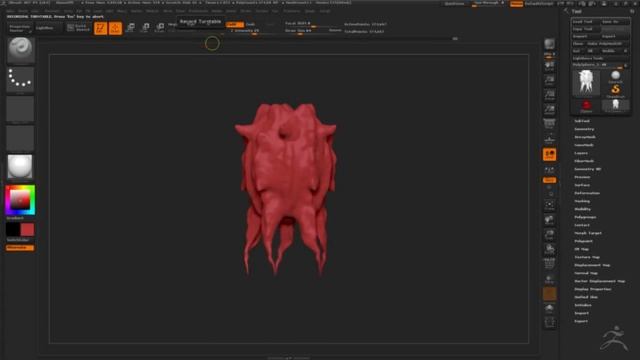640x360 pixels.
Task: Click Make PolyMesh3D button
Action: tap(607, 44)
